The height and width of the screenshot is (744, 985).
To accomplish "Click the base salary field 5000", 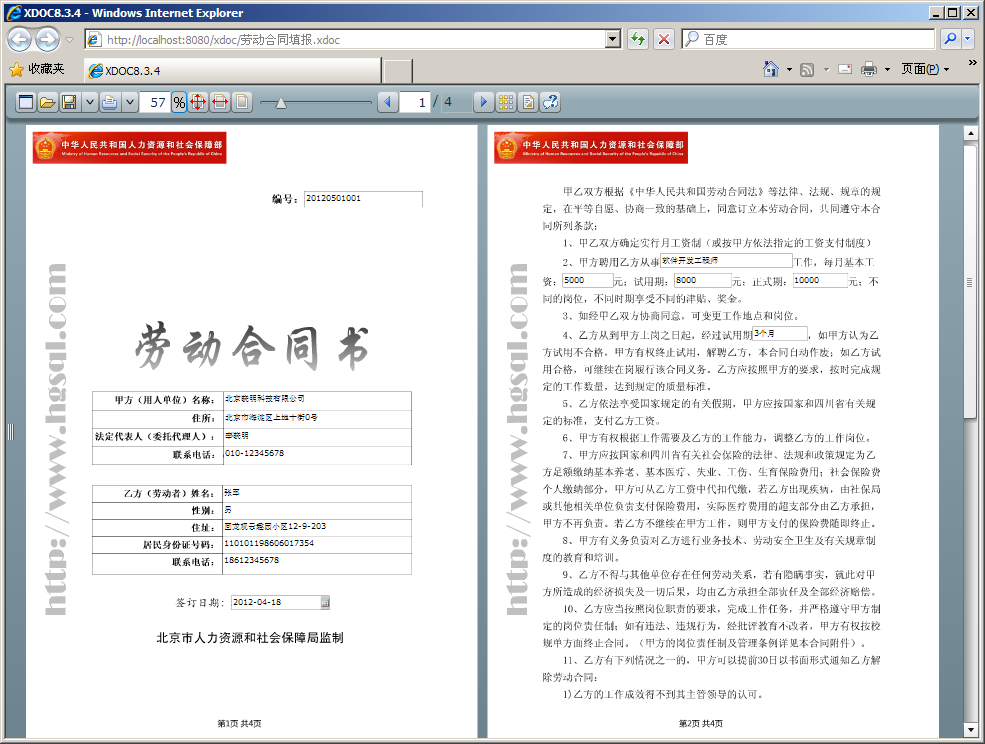I will tap(587, 280).
